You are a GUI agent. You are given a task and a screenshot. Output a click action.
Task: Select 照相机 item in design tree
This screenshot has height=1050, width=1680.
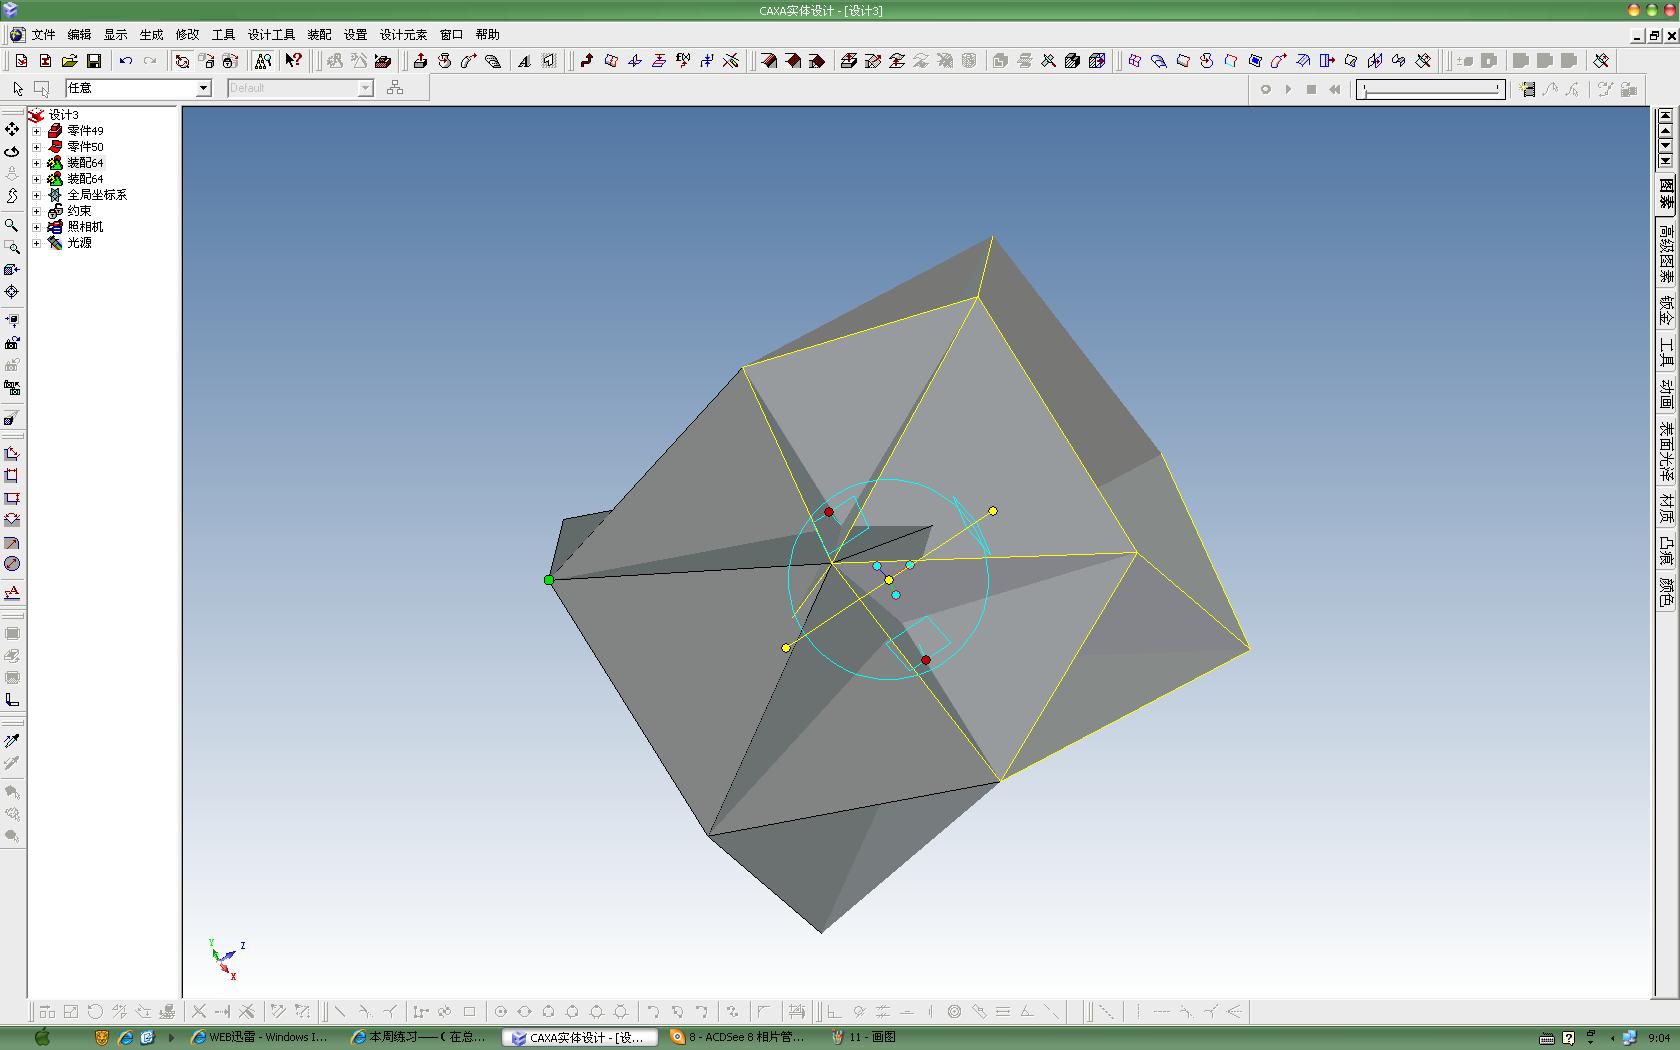click(85, 227)
